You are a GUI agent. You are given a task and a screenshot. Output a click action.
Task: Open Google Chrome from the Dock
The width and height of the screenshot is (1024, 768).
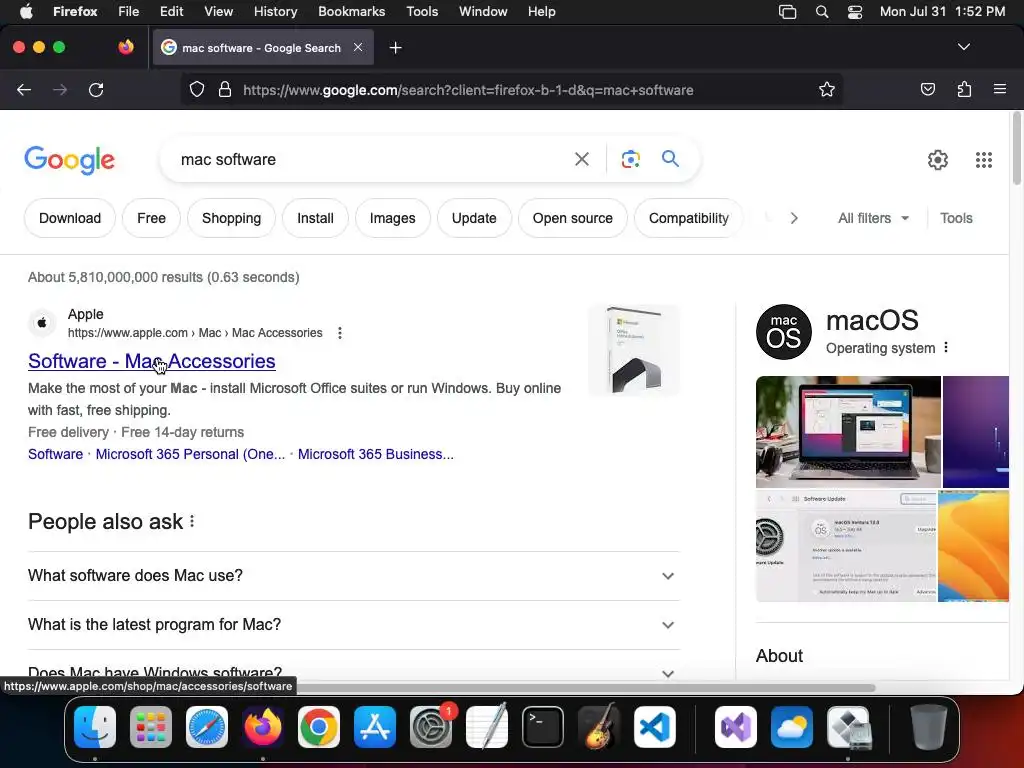319,727
